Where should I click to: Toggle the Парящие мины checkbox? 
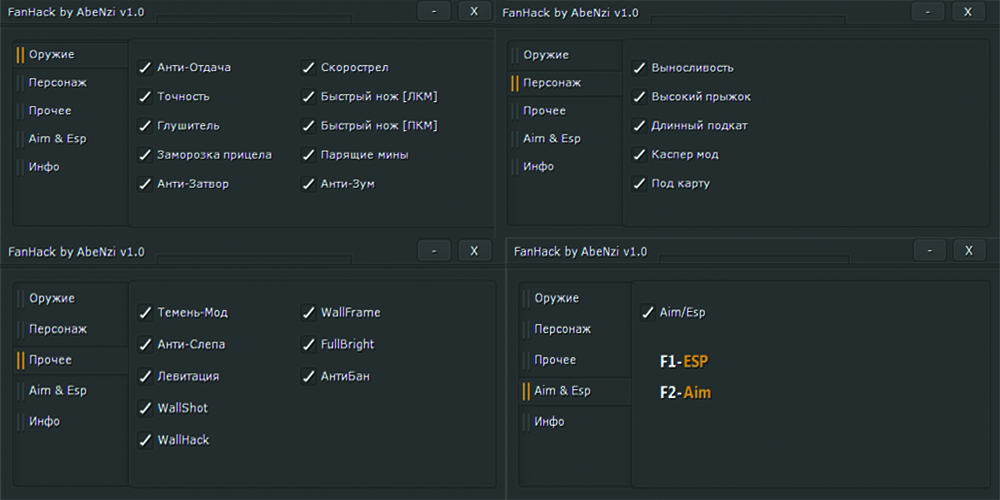coord(309,155)
